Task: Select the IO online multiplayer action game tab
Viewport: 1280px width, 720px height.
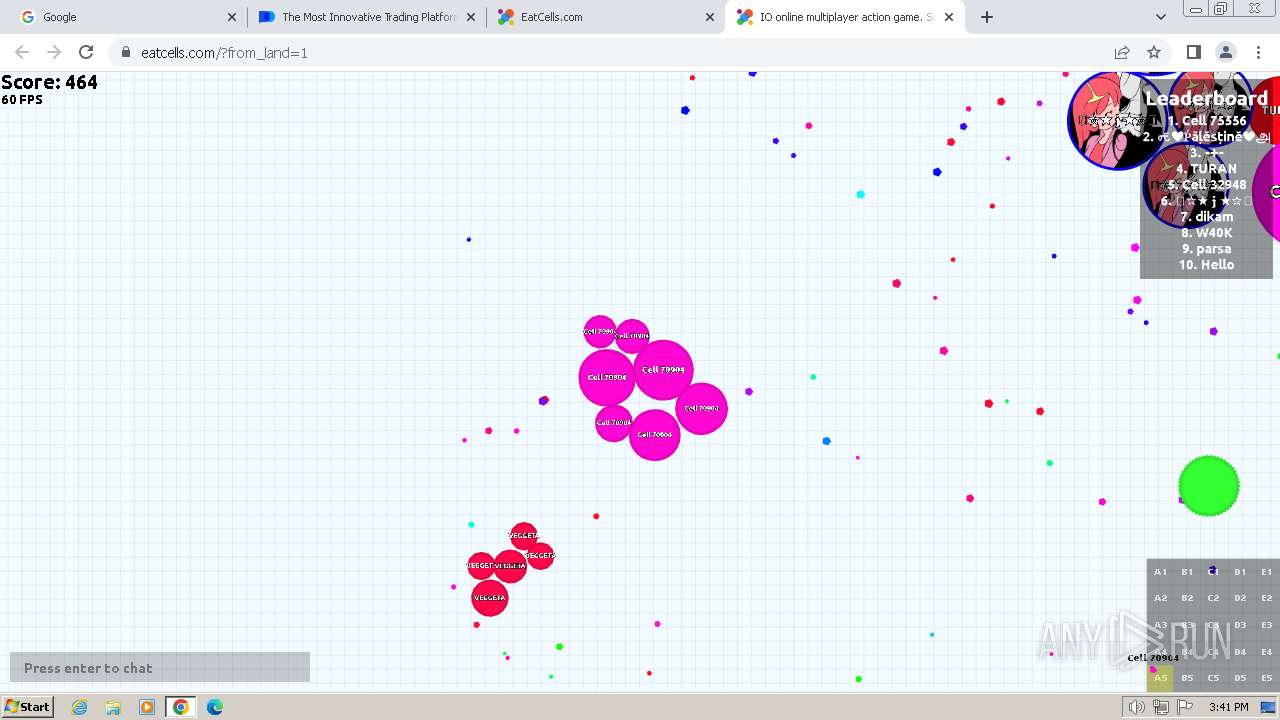Action: (x=845, y=17)
